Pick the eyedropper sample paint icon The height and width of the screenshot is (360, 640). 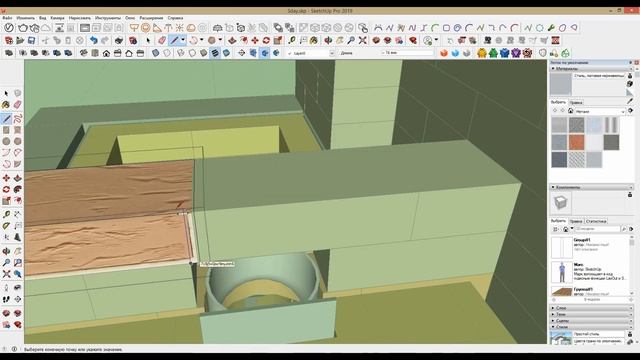tap(630, 100)
